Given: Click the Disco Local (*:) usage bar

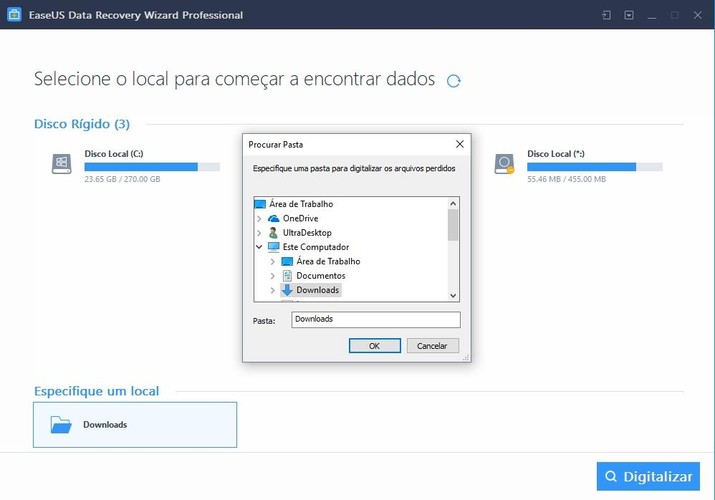Looking at the screenshot, I should coord(595,167).
